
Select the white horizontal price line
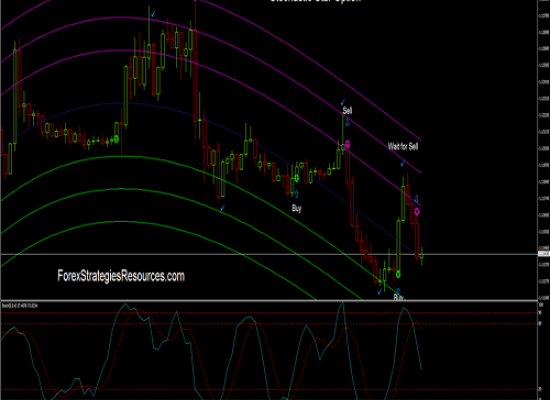[269, 254]
